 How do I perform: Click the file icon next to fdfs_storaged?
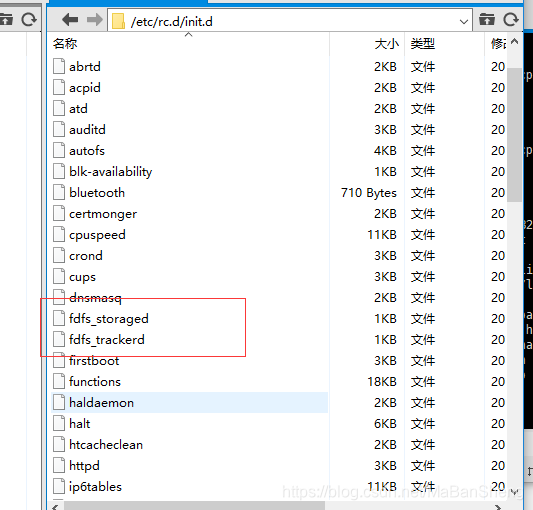[x=59, y=318]
